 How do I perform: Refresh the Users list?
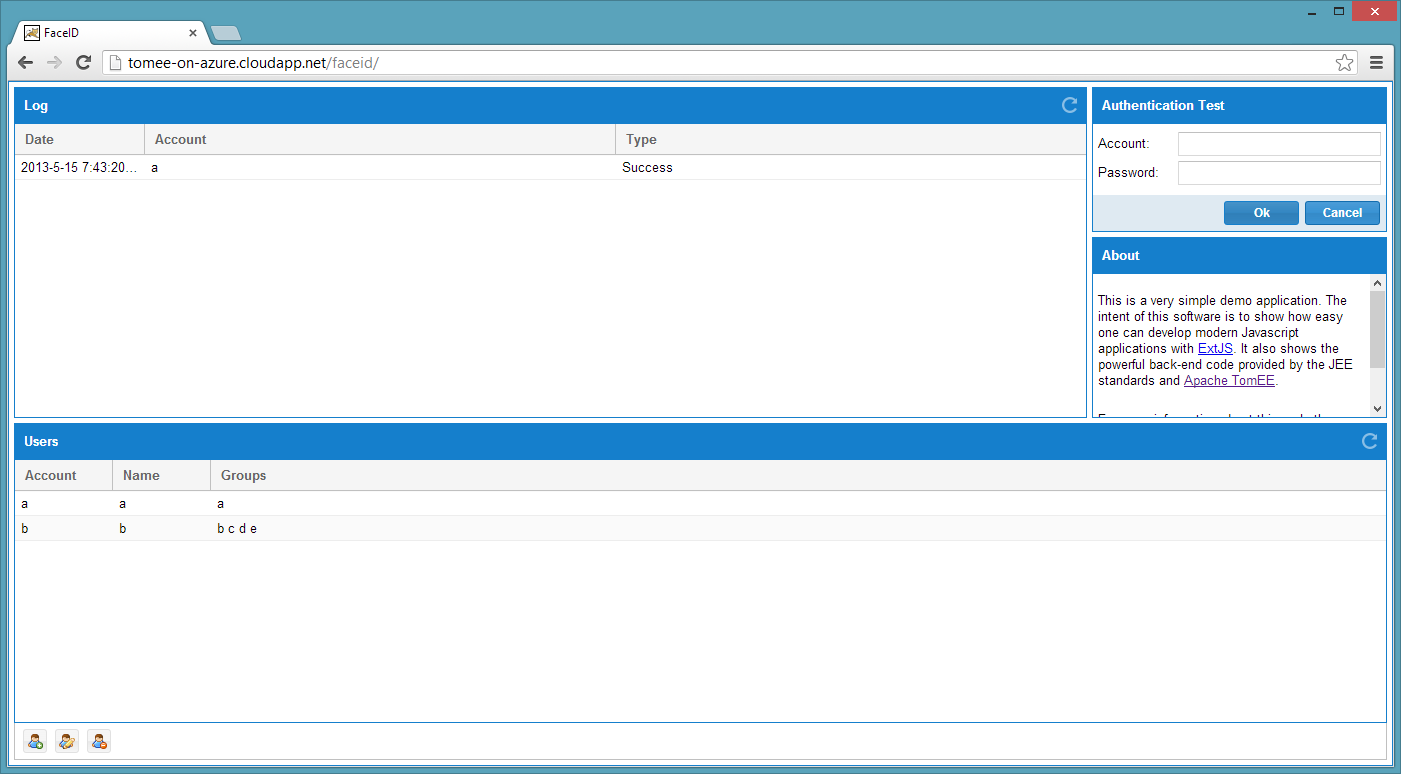[x=1368, y=441]
